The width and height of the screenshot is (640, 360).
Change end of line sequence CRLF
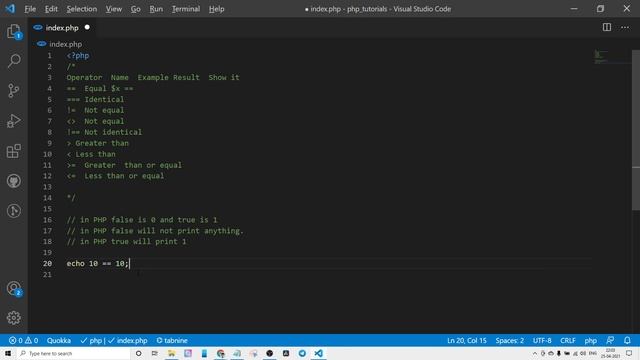coord(567,340)
